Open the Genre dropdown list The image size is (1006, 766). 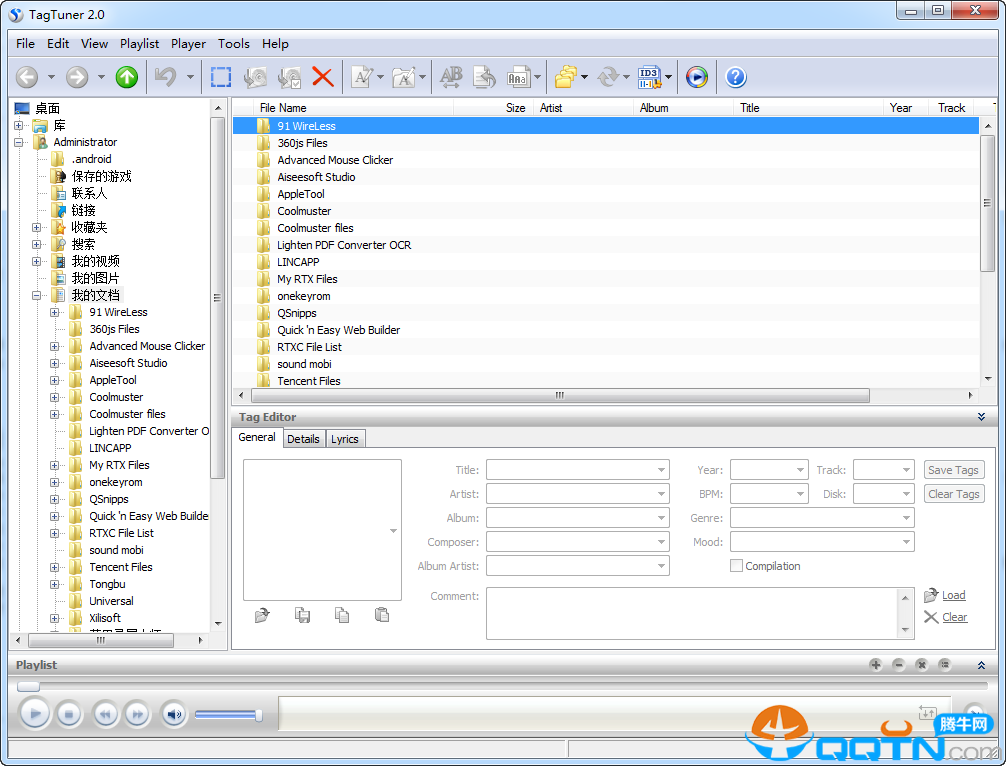click(906, 518)
